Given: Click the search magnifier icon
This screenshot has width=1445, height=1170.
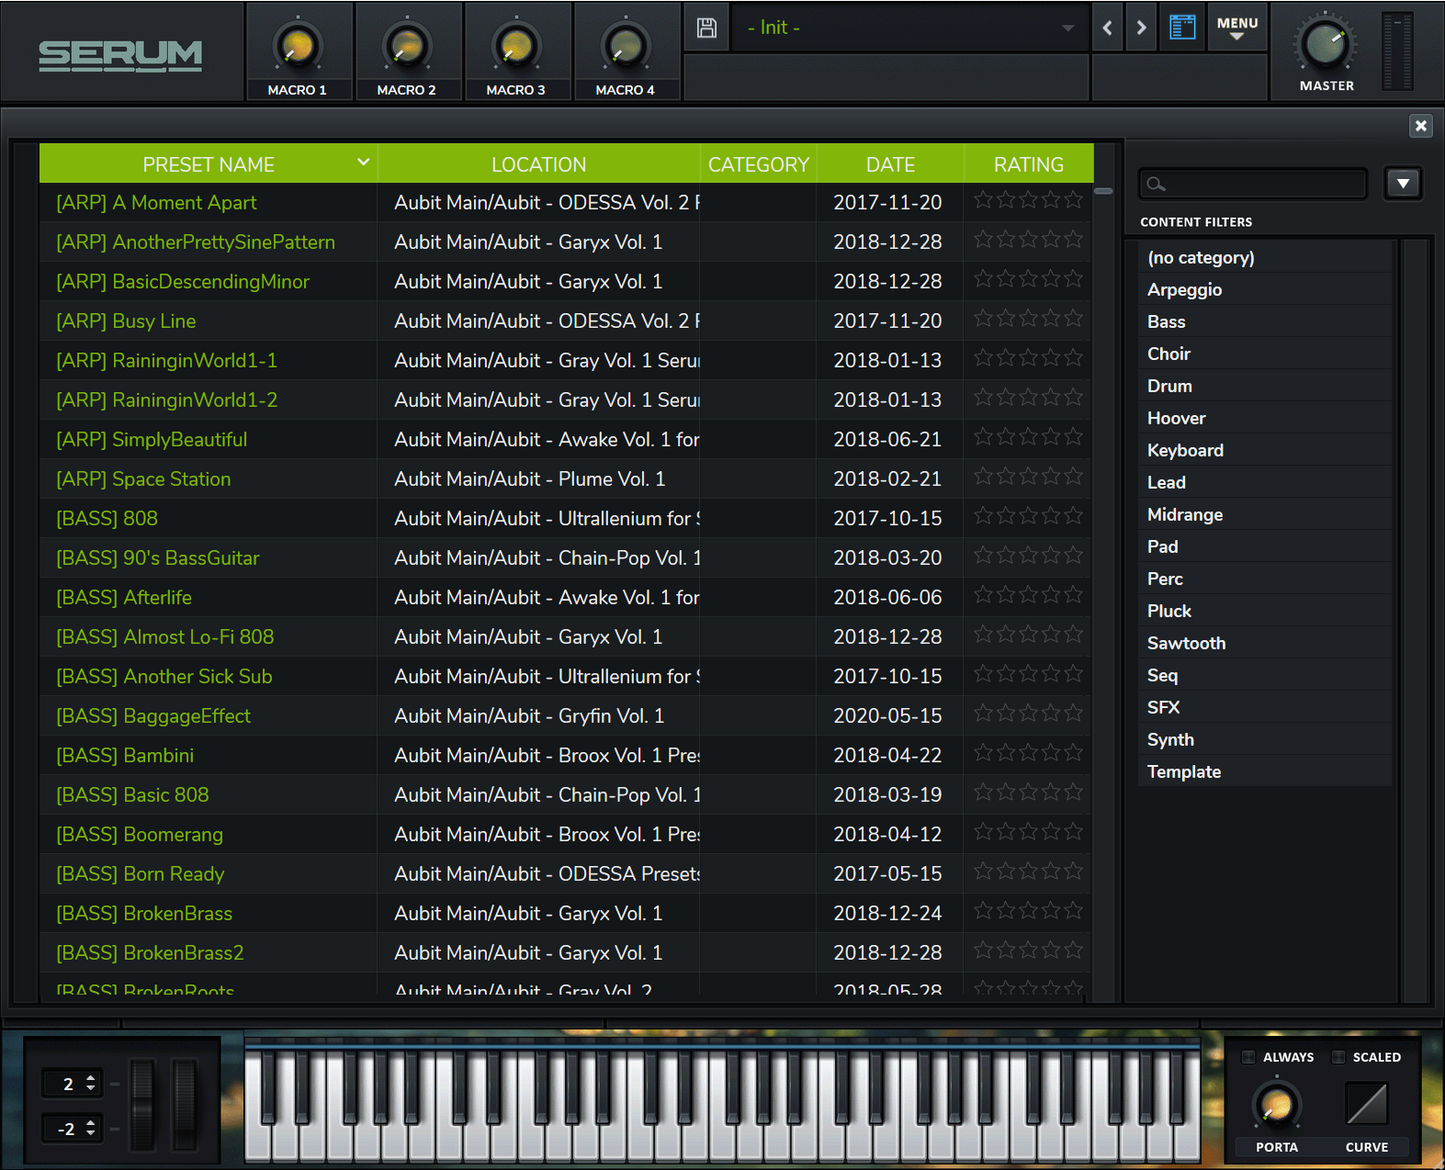Looking at the screenshot, I should [x=1156, y=184].
